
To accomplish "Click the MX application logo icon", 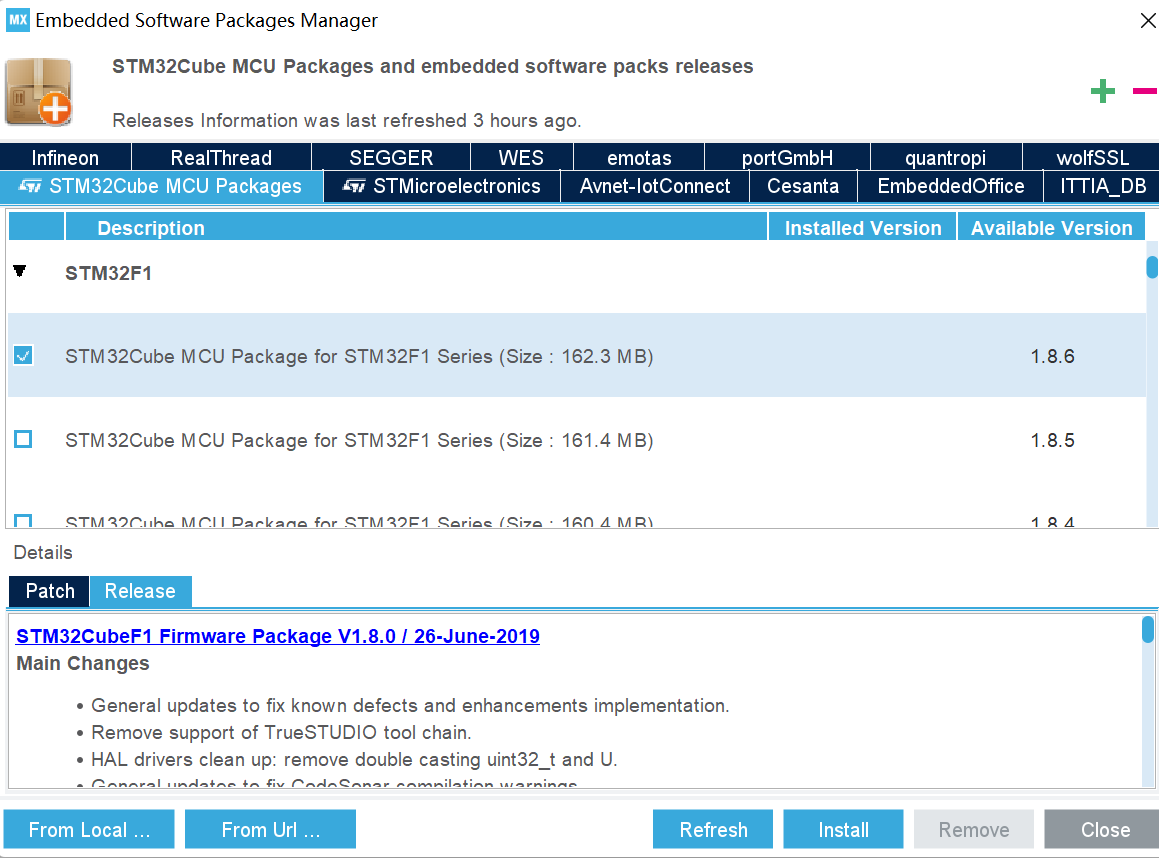I will [x=18, y=20].
